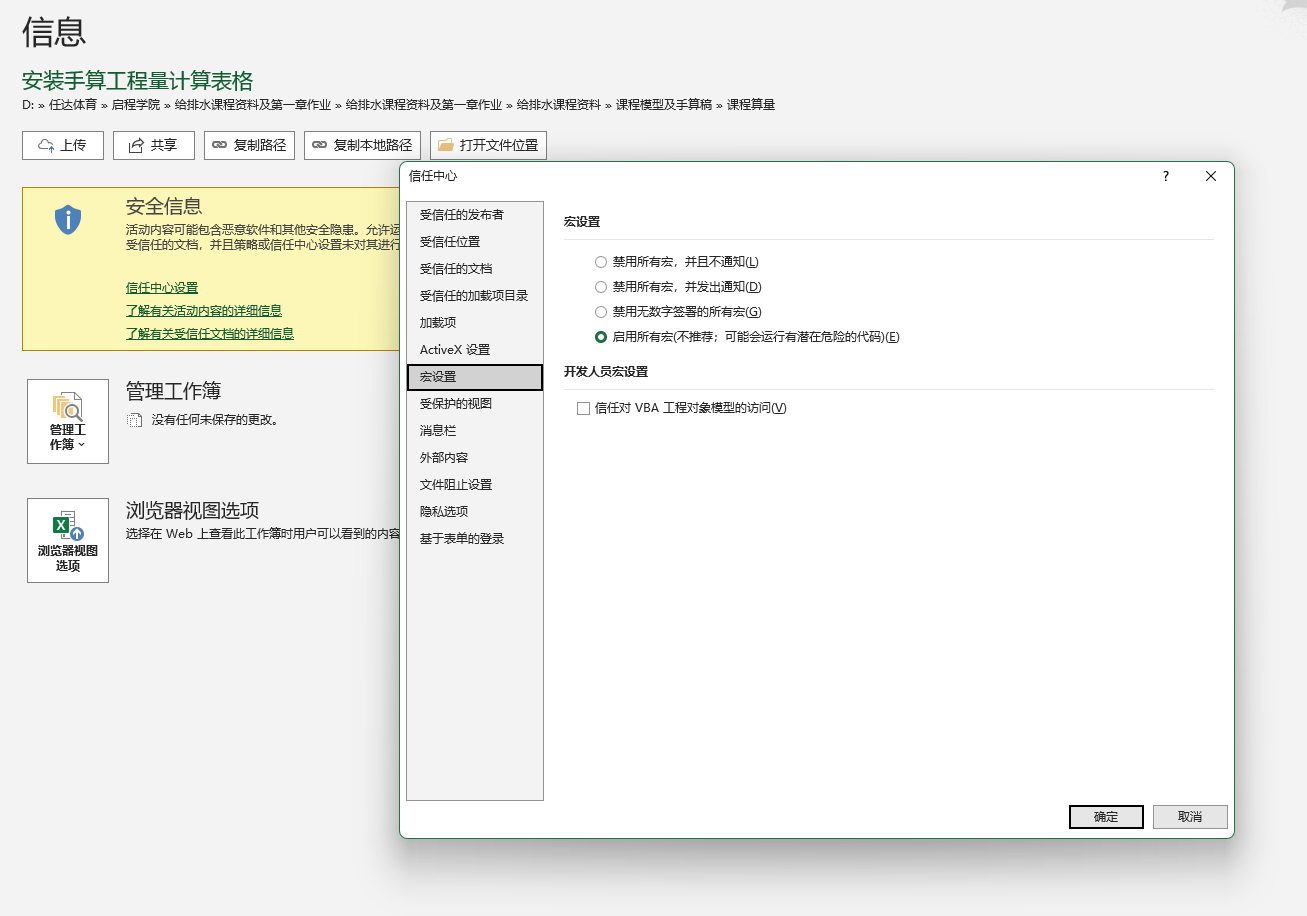This screenshot has height=916, width=1307.
Task: Open 管理工作簿 dropdown button
Action: (68, 421)
